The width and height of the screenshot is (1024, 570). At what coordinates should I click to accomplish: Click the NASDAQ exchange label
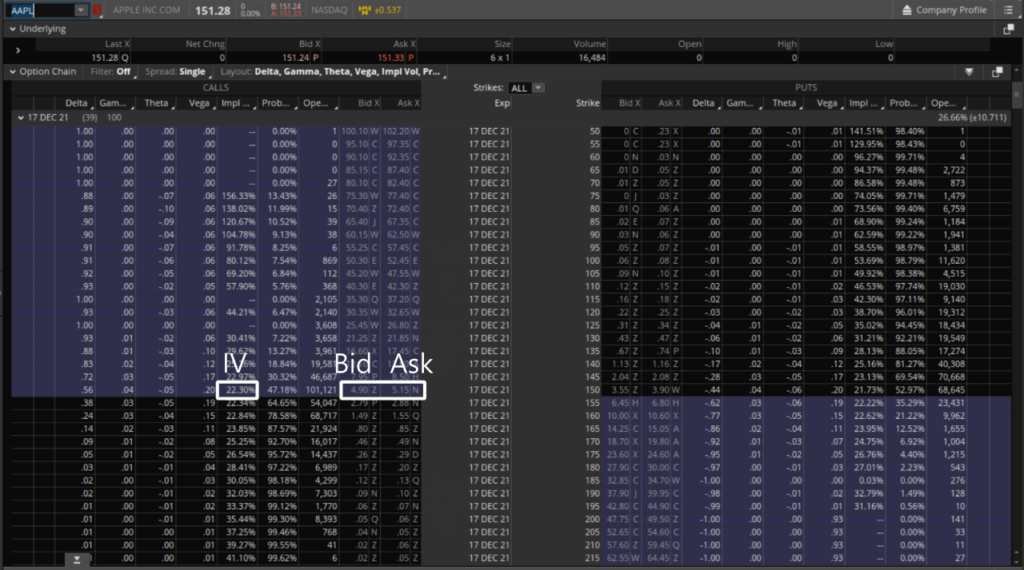click(x=329, y=10)
